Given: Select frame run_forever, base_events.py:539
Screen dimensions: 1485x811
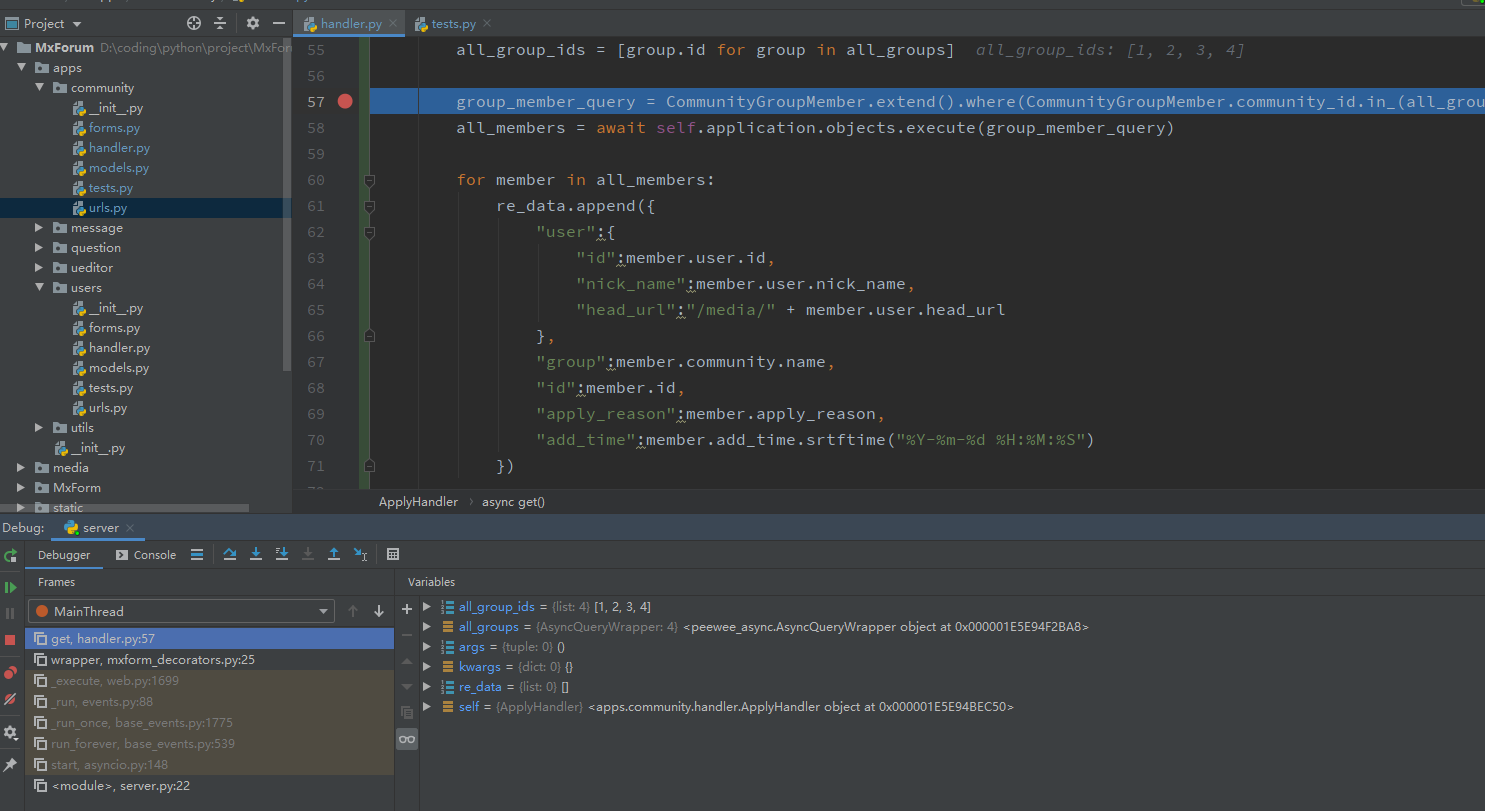Looking at the screenshot, I should tap(209, 744).
